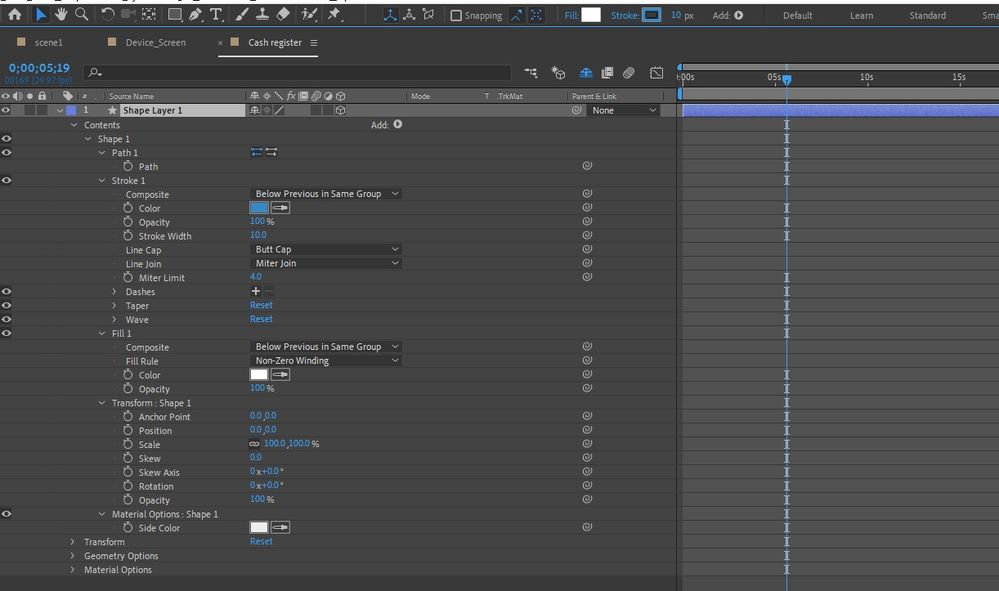The height and width of the screenshot is (591, 999).
Task: Toggle visibility of Shape 1 group
Action: [x=6, y=138]
